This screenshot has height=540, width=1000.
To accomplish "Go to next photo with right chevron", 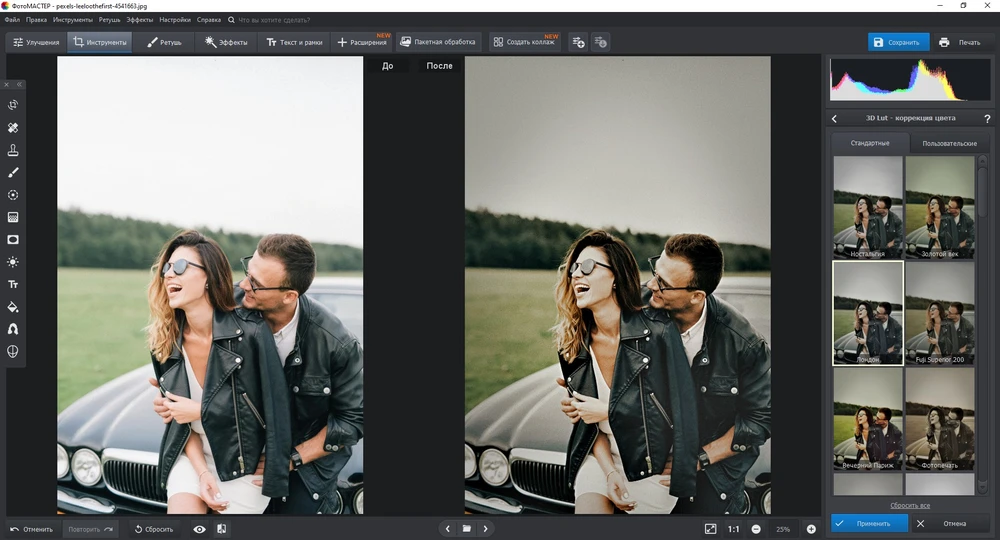I will point(485,528).
